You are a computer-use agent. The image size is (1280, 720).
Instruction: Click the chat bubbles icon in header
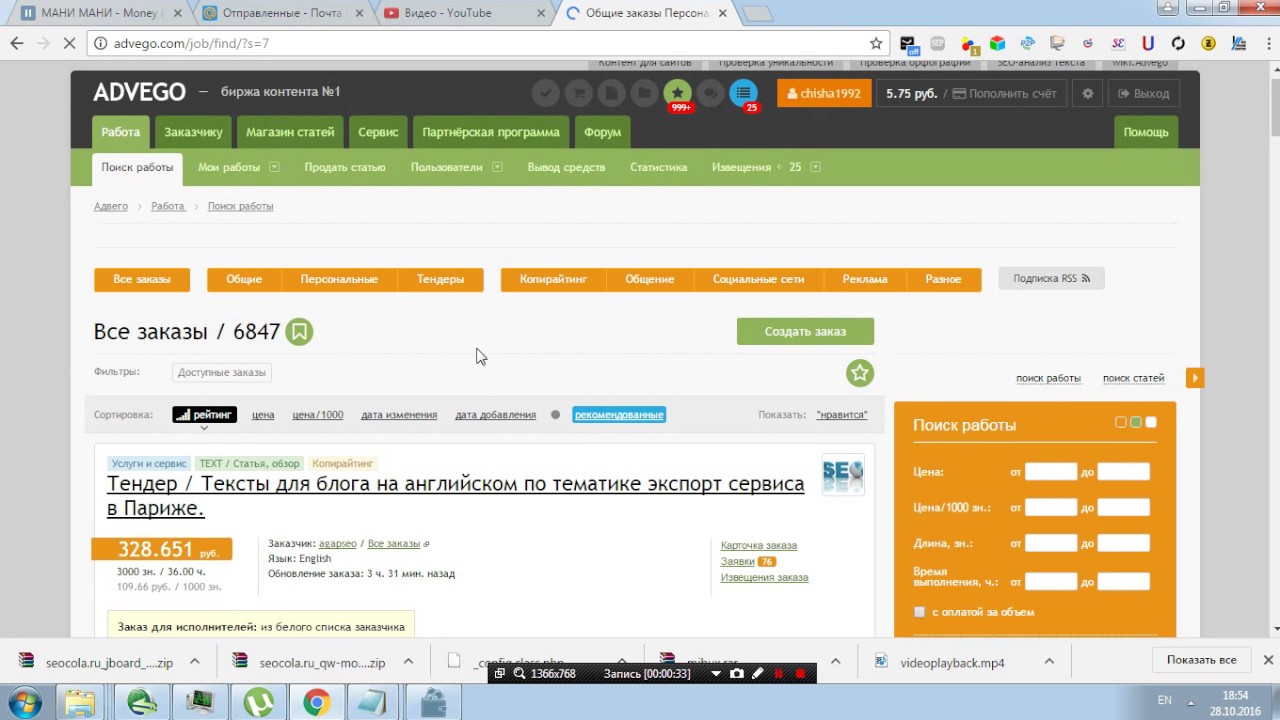tap(710, 93)
